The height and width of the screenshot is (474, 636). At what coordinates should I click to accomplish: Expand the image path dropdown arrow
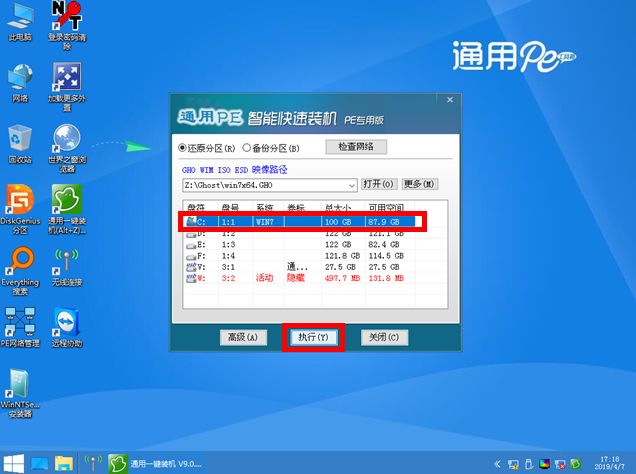click(x=352, y=185)
